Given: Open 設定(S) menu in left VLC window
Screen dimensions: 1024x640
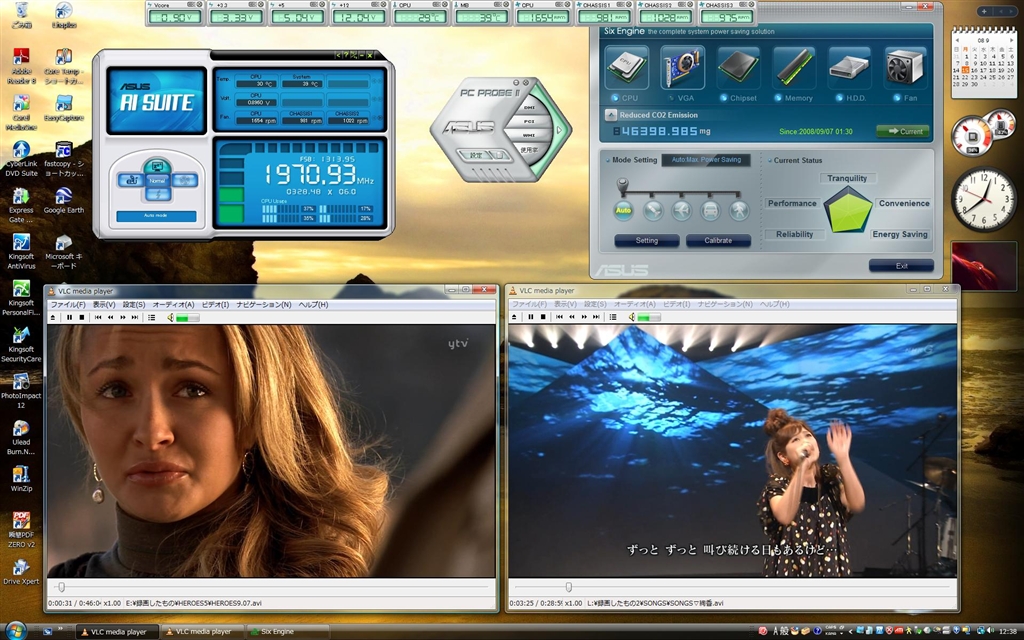Looking at the screenshot, I should 134,304.
